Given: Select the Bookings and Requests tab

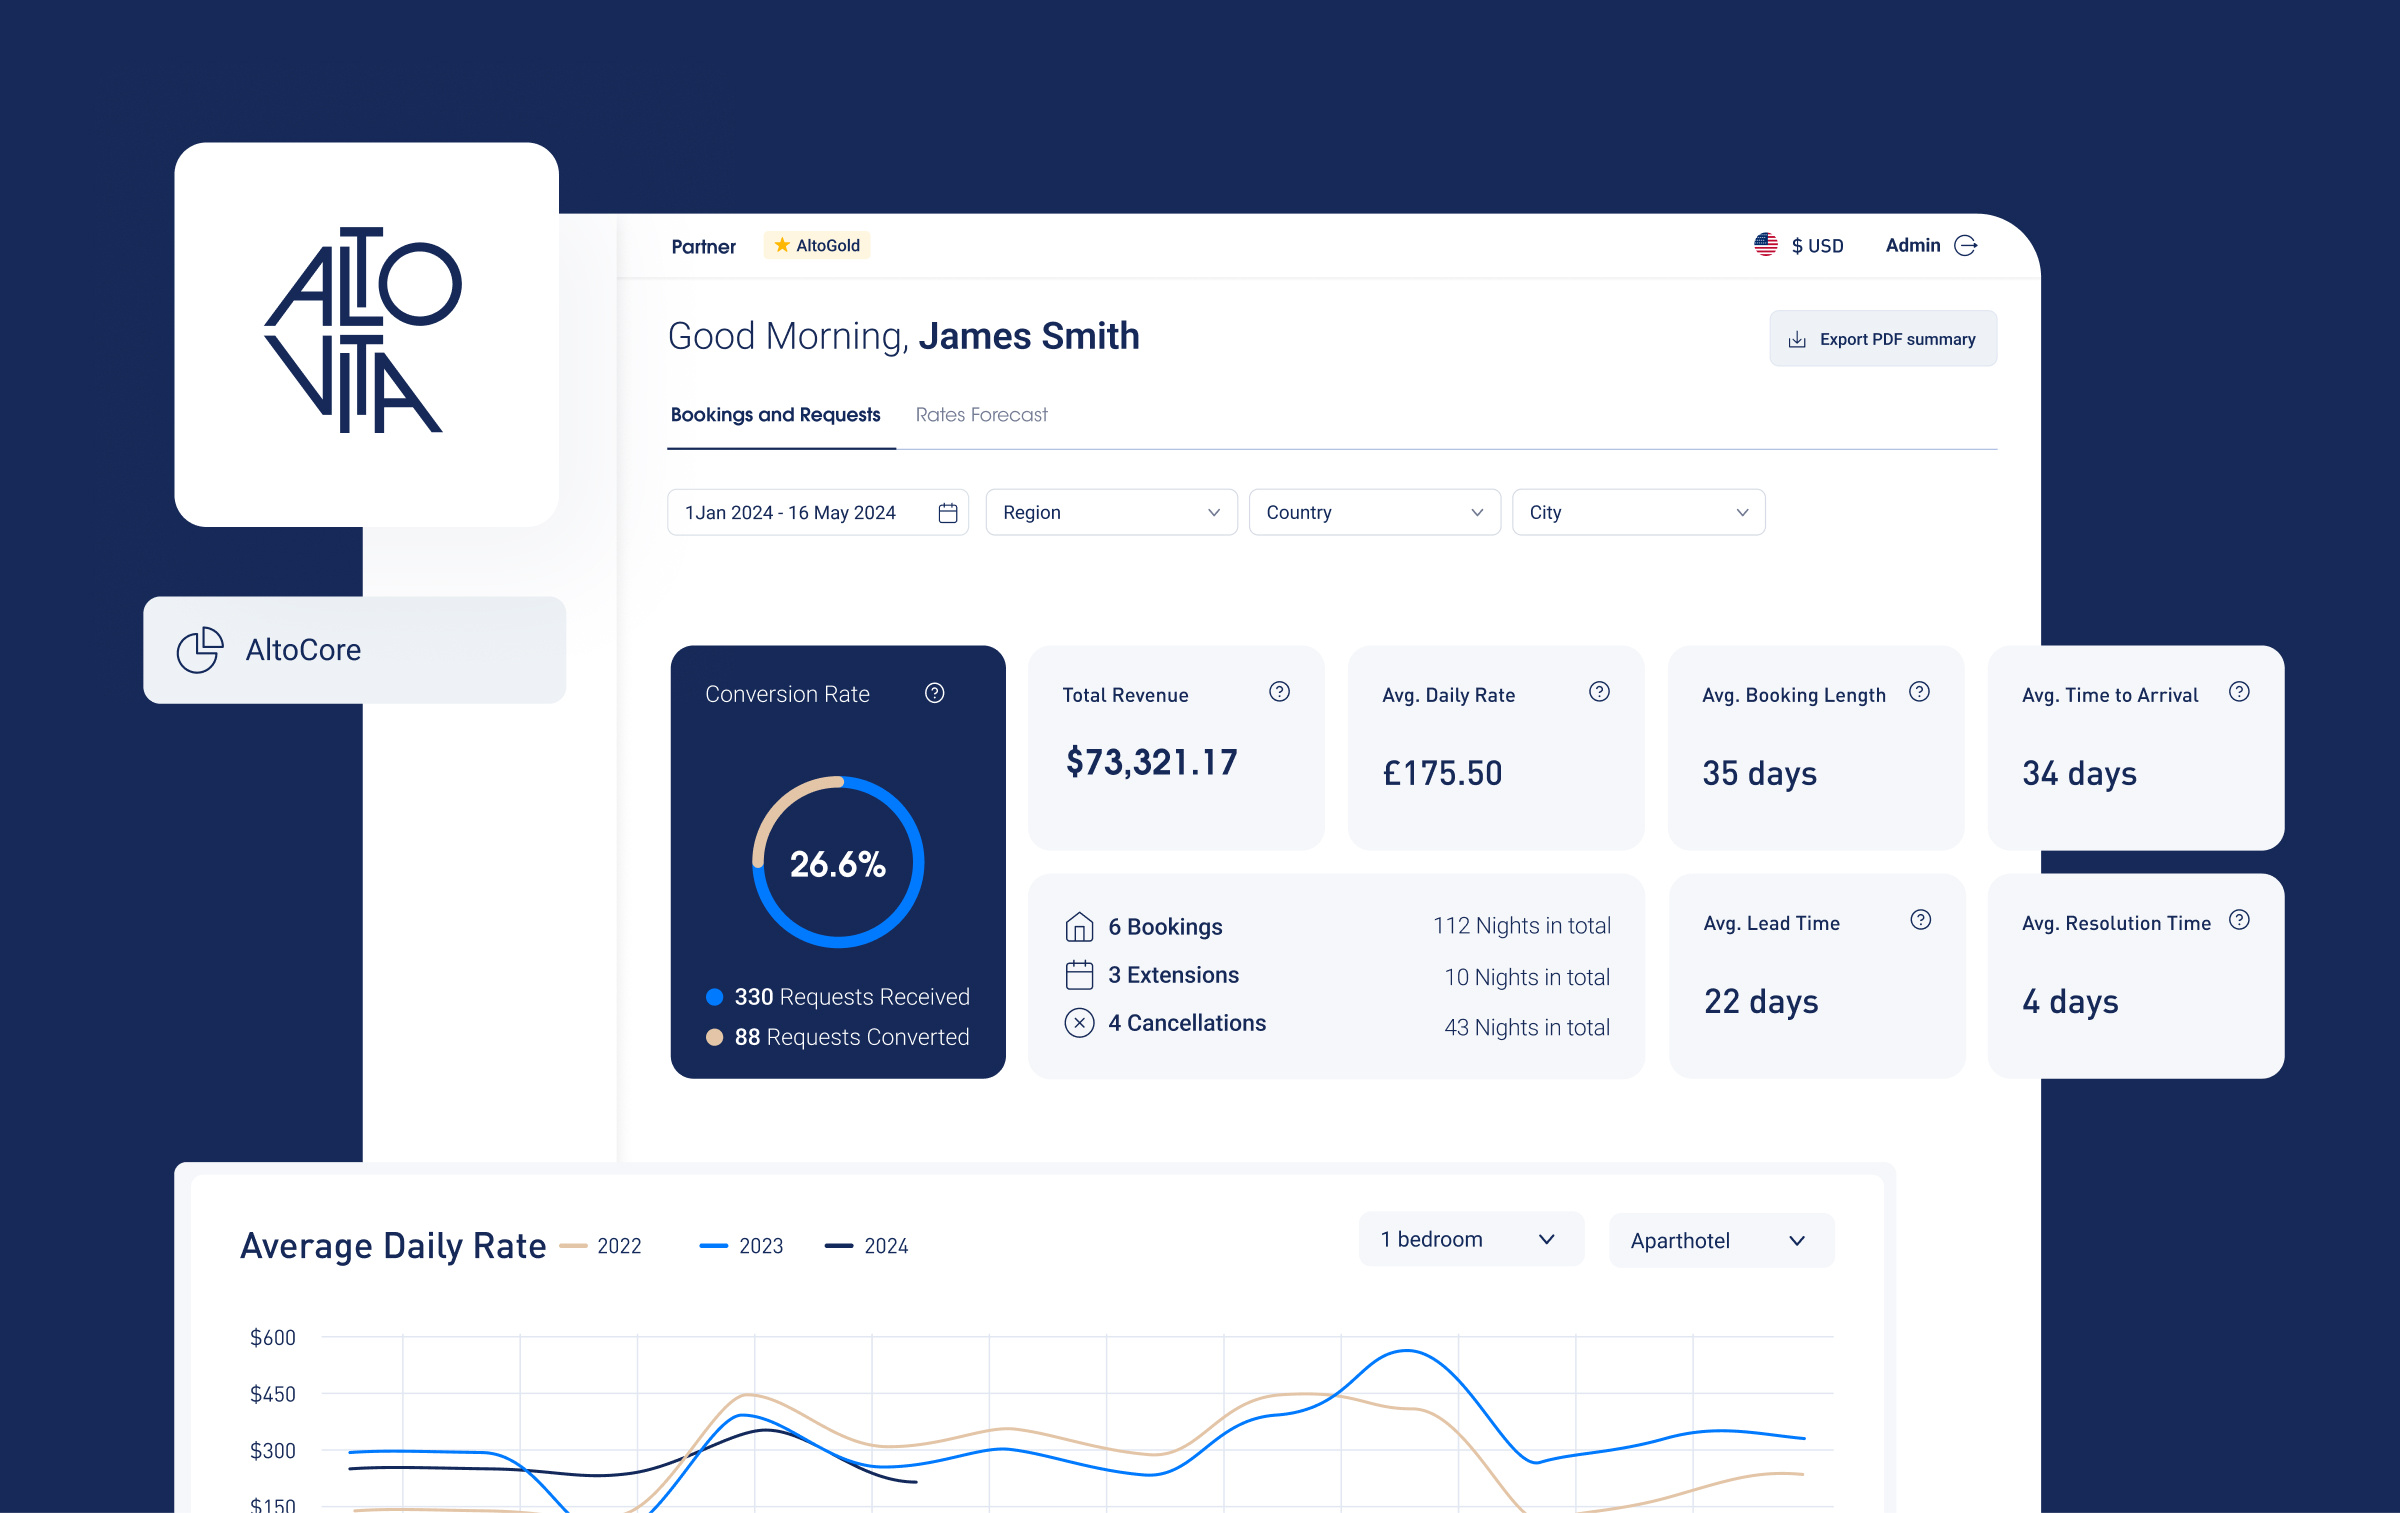Looking at the screenshot, I should [x=776, y=414].
